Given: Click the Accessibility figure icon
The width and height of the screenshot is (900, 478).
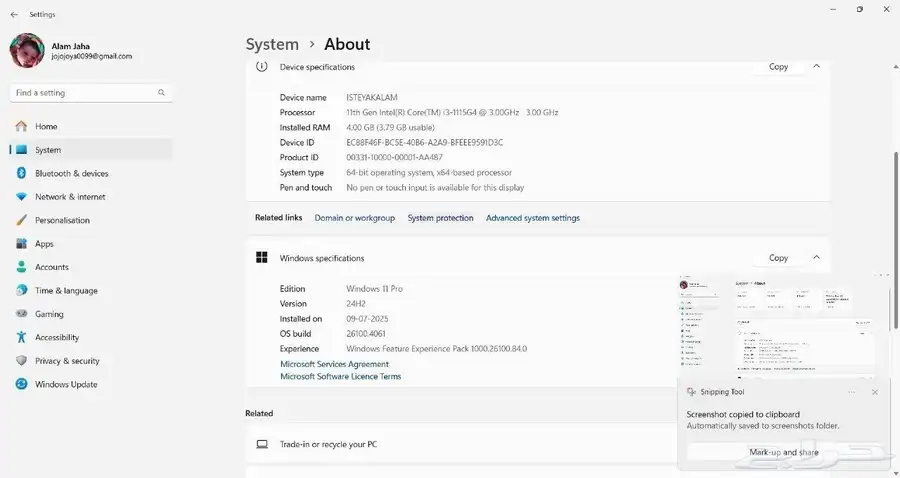Looking at the screenshot, I should pyautogui.click(x=21, y=337).
